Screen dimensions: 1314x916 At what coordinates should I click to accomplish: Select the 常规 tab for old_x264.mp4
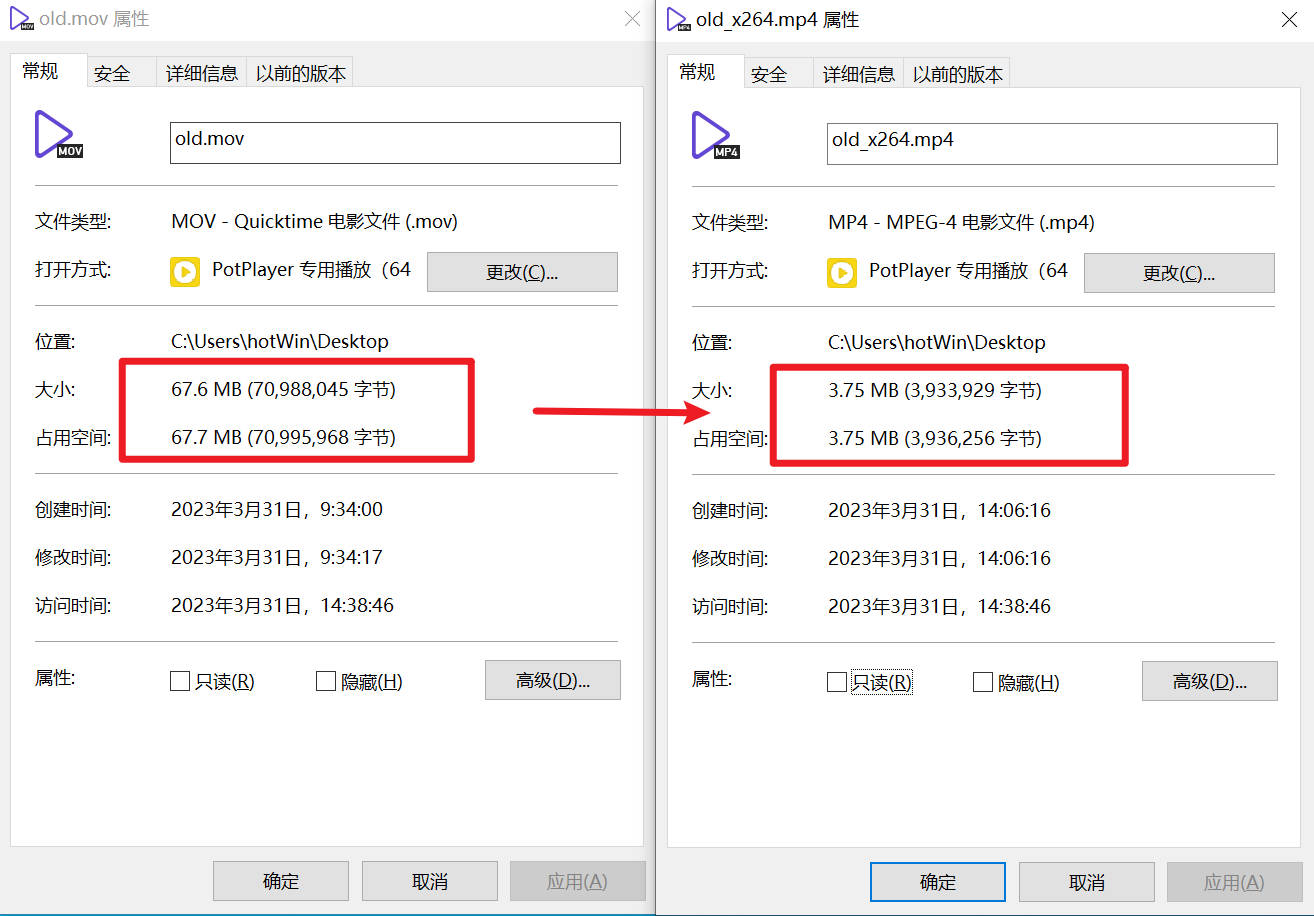697,72
